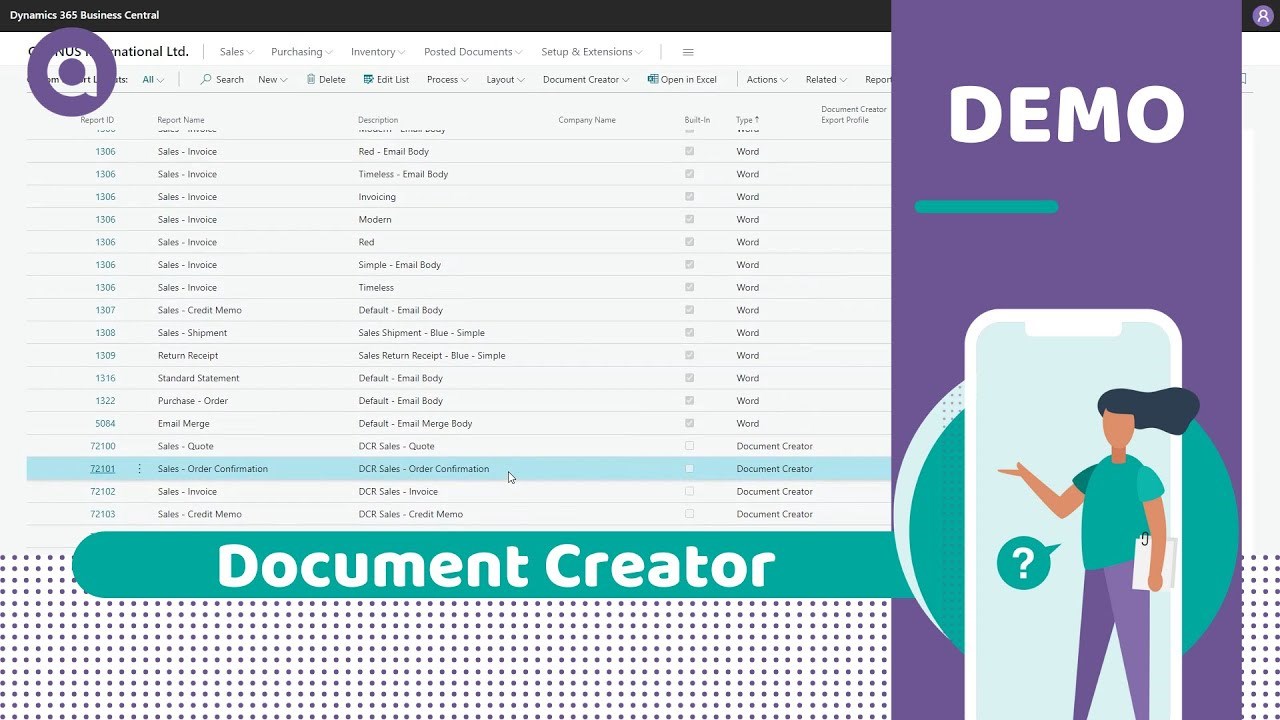Toggle Built-In checkbox for Red - Email Body
Screen dimensions: 1280x720
pos(689,151)
